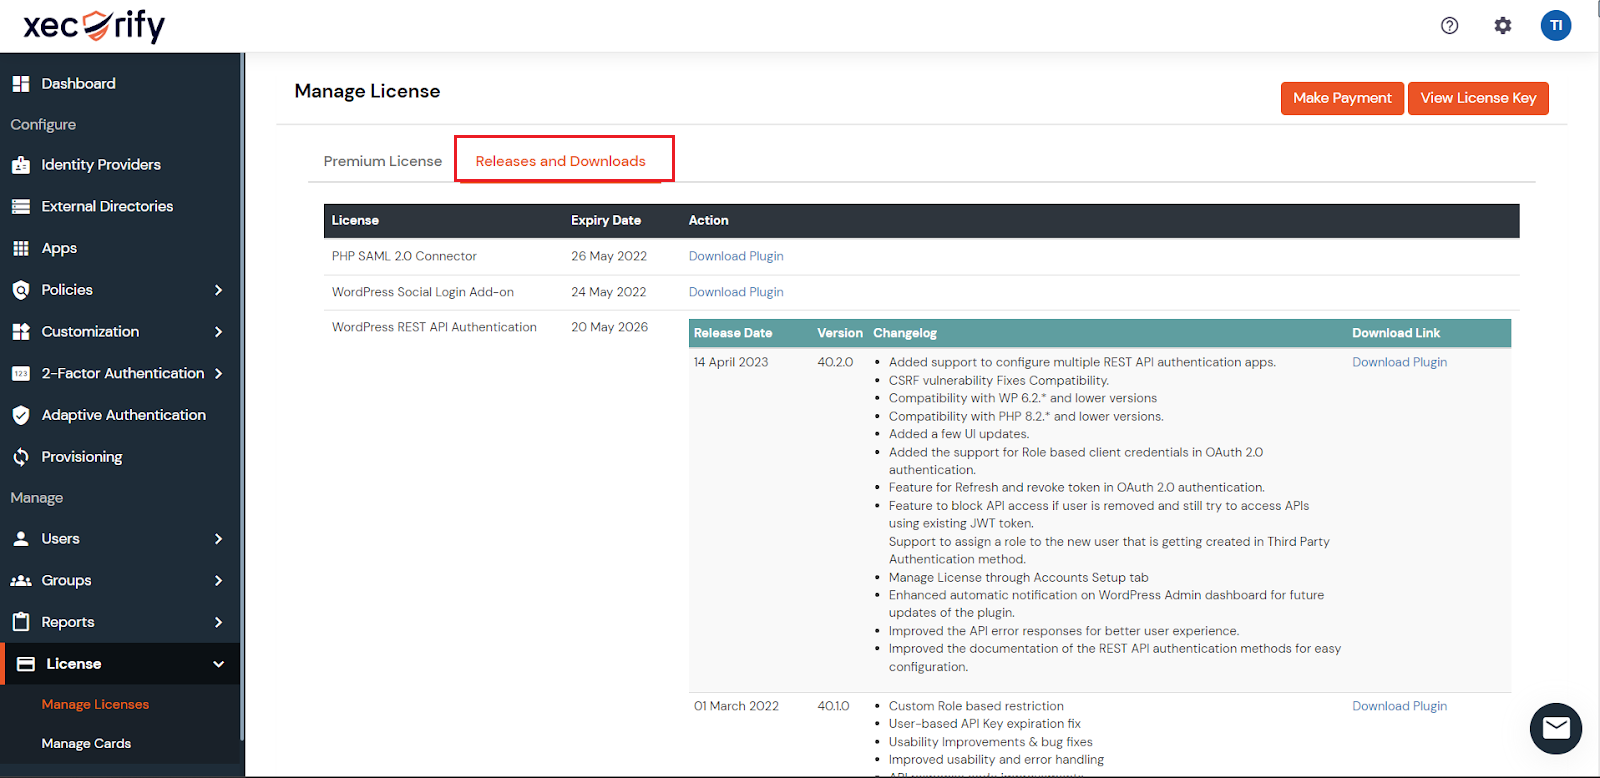Click the 14 April 2023 release date
The width and height of the screenshot is (1600, 778).
(x=731, y=362)
